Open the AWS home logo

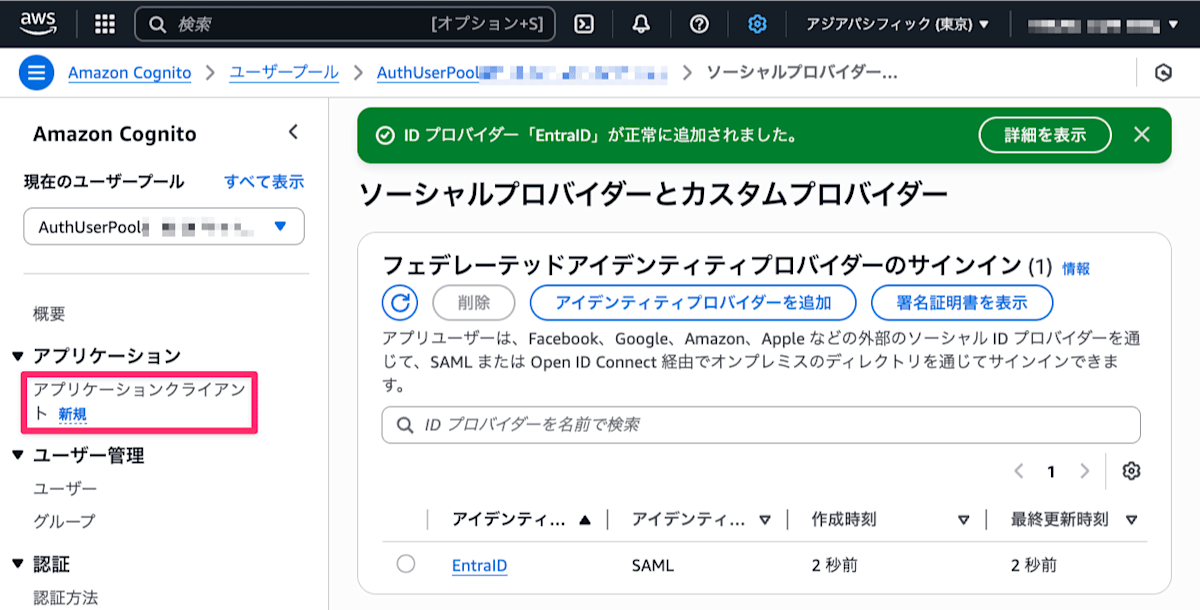36,23
